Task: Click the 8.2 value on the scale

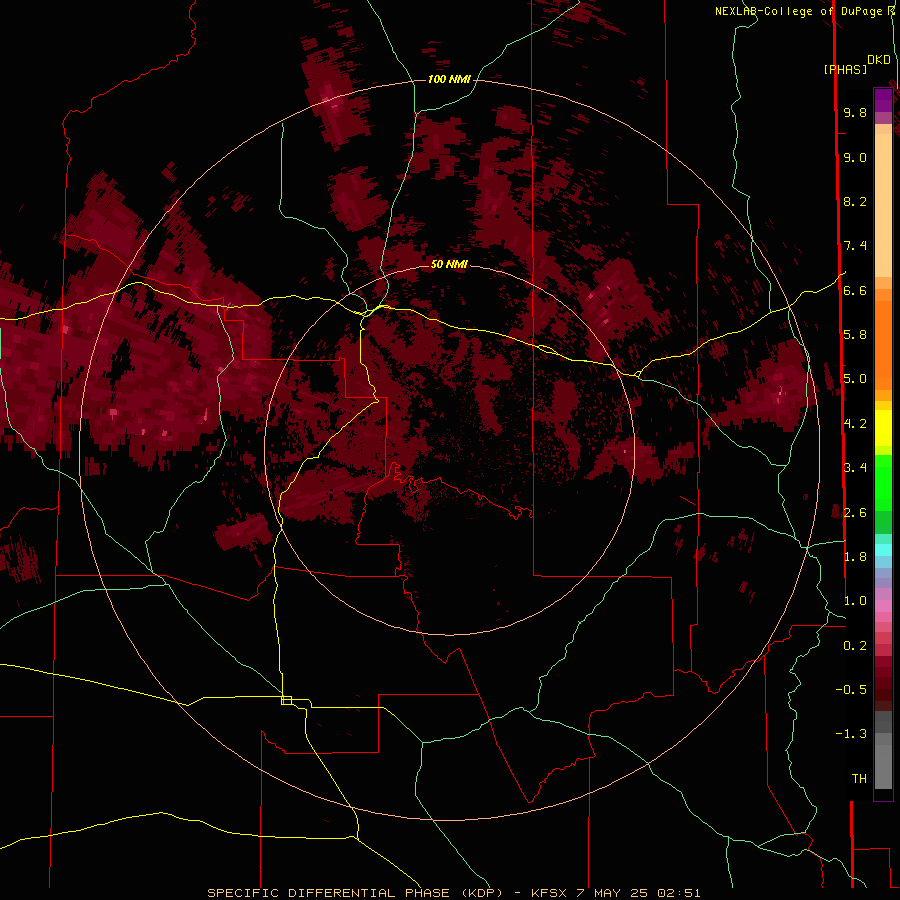Action: coord(855,201)
